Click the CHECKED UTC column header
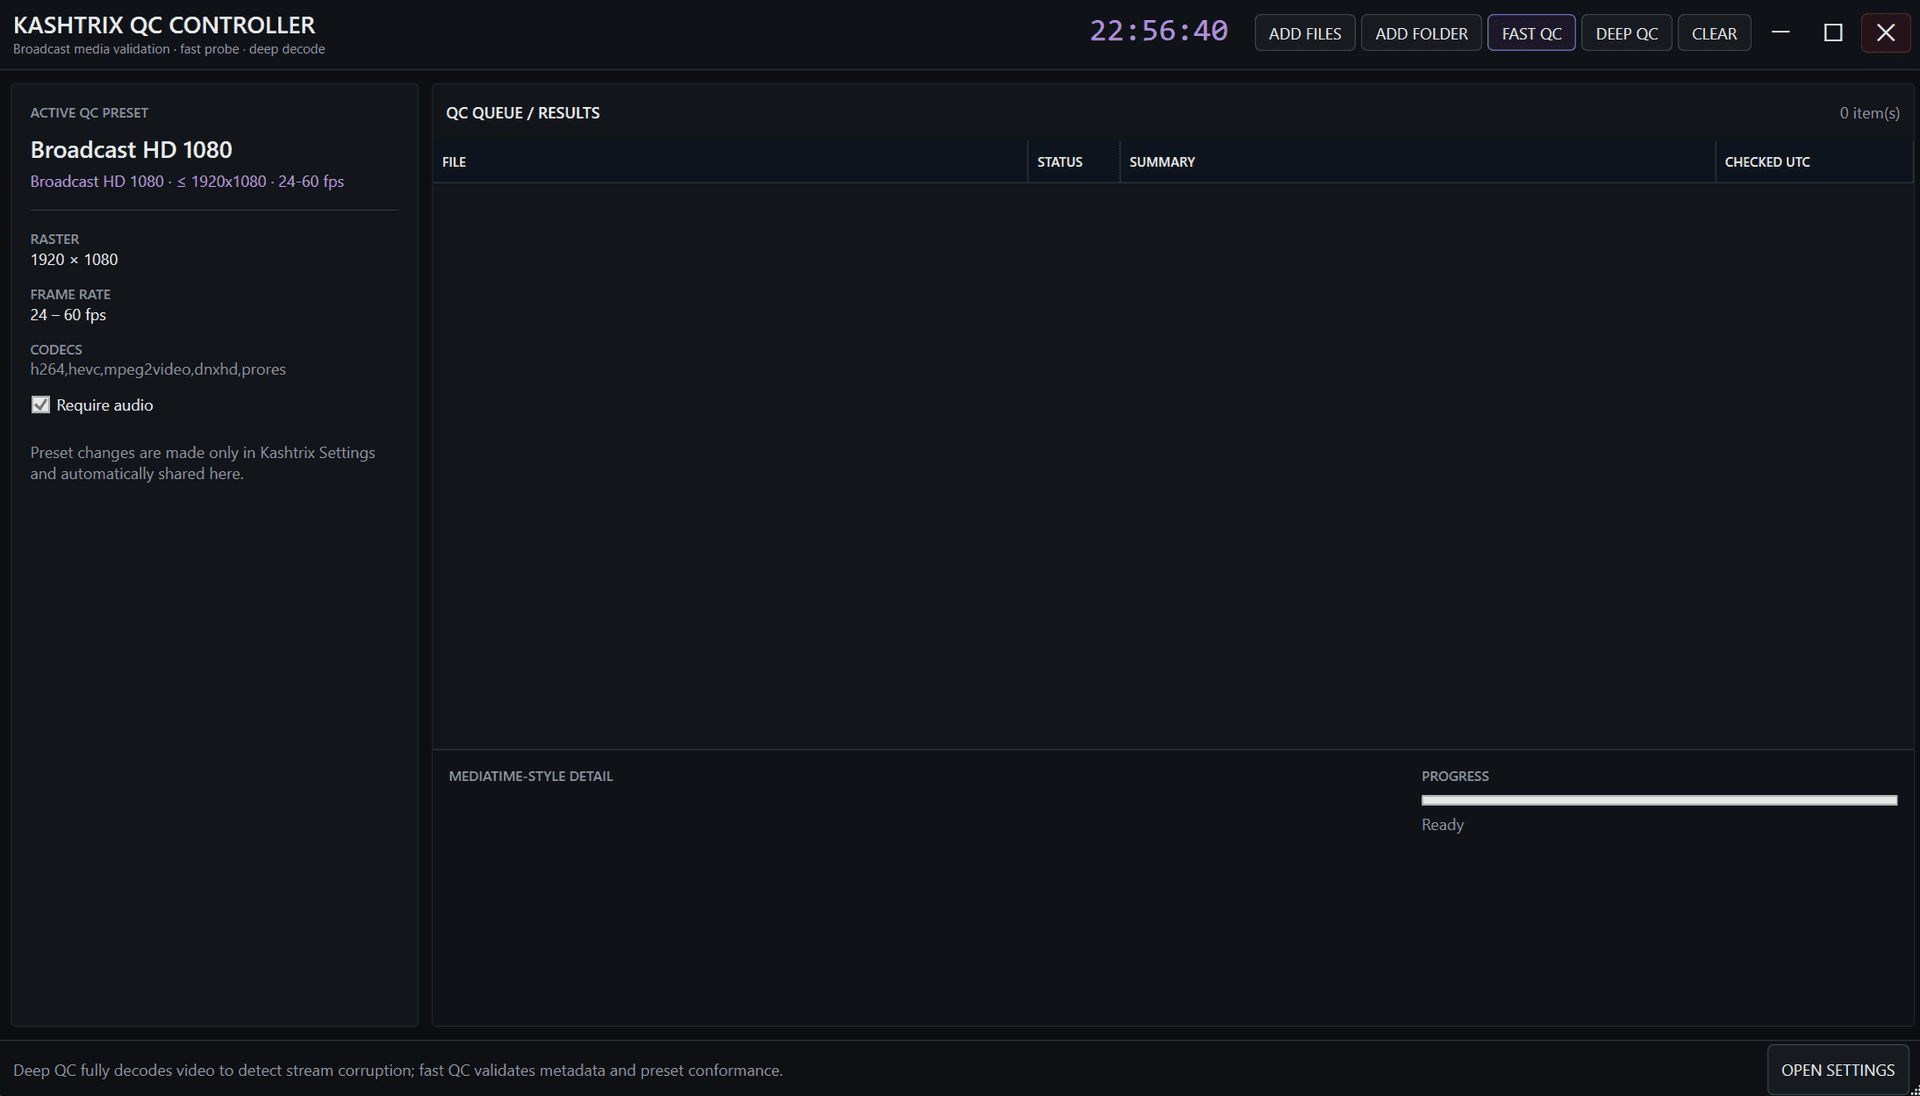1920x1096 pixels. [1814, 162]
